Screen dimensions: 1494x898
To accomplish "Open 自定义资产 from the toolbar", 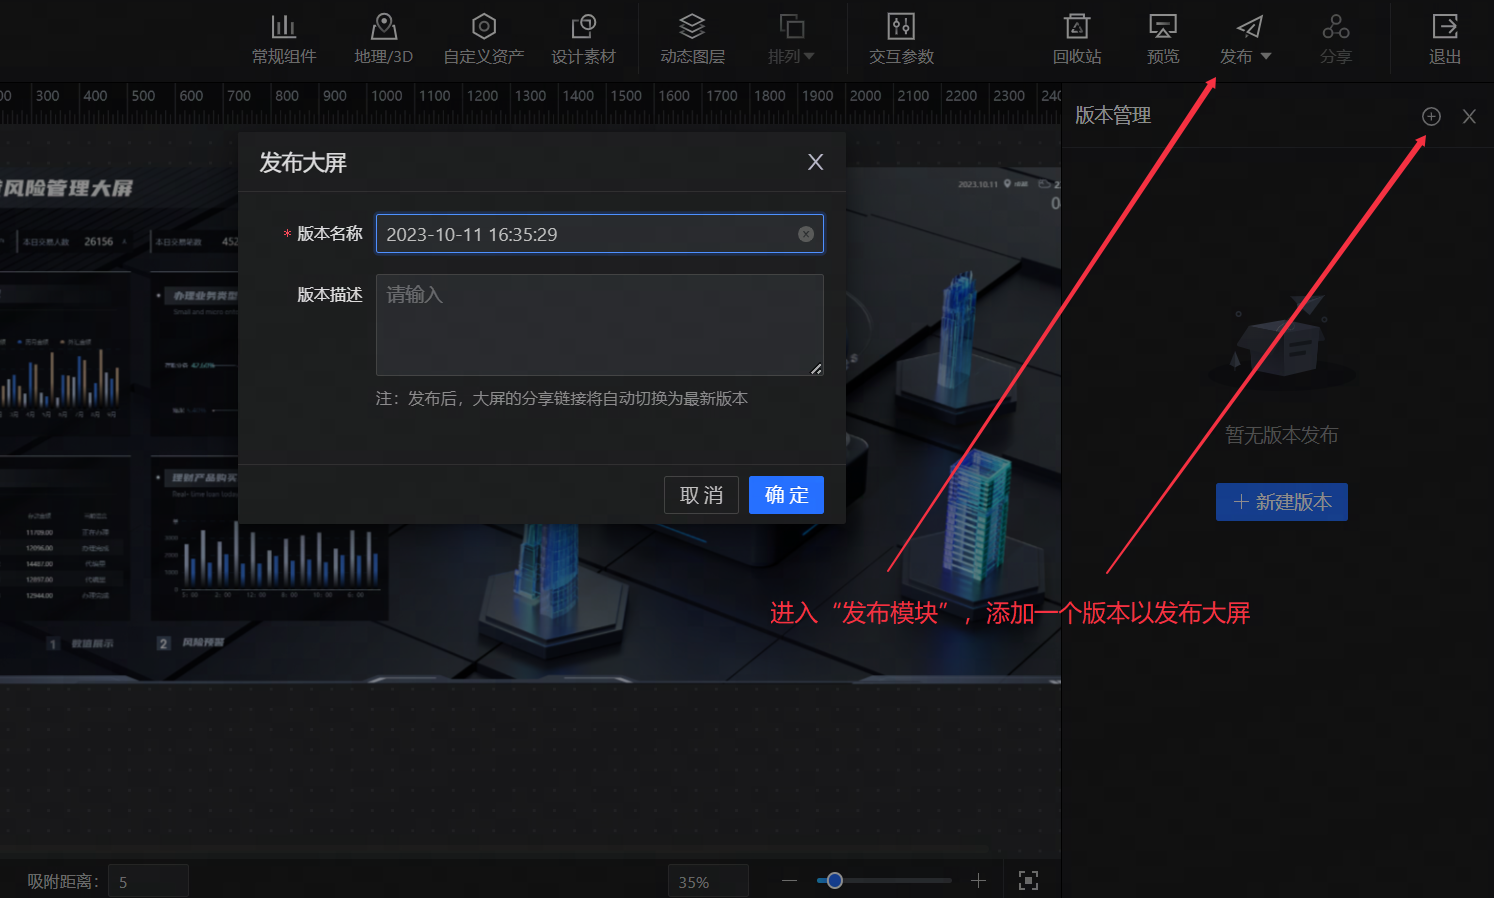I will pos(483,38).
